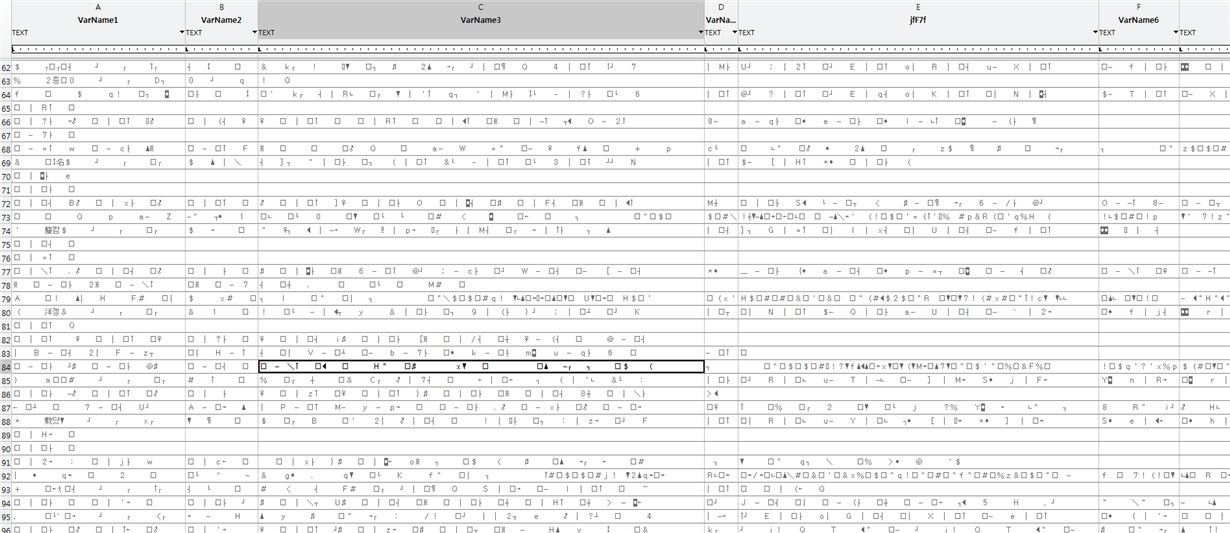Select row header 63
The width and height of the screenshot is (1230, 533).
point(5,80)
